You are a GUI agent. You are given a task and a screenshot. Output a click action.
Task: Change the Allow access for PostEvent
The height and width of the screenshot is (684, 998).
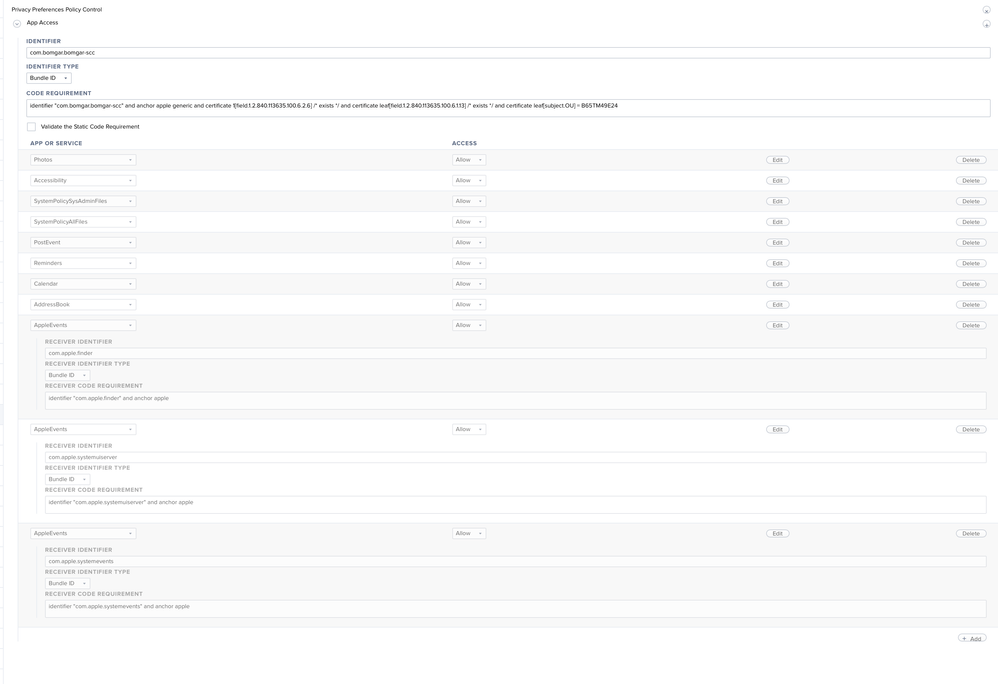tap(469, 242)
